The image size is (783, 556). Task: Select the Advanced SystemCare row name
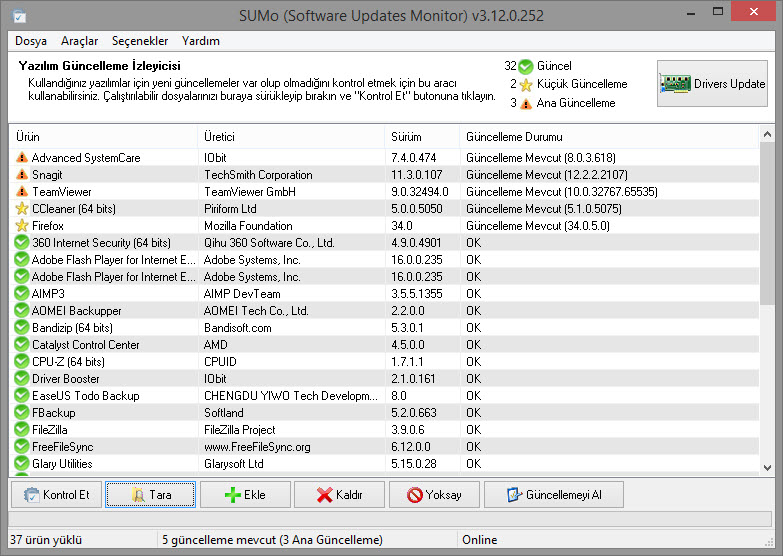pos(86,158)
